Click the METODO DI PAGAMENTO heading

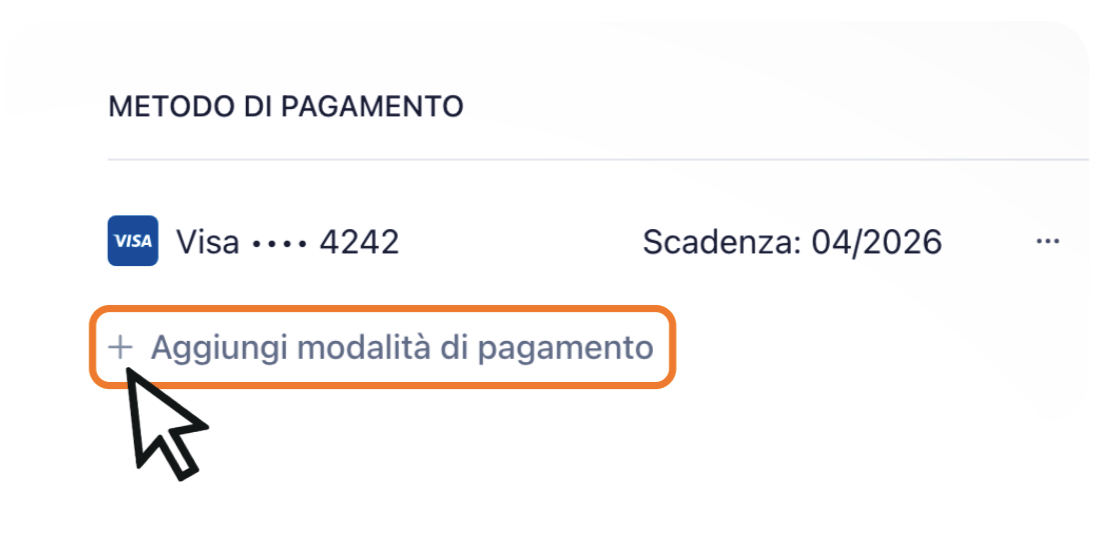point(285,107)
